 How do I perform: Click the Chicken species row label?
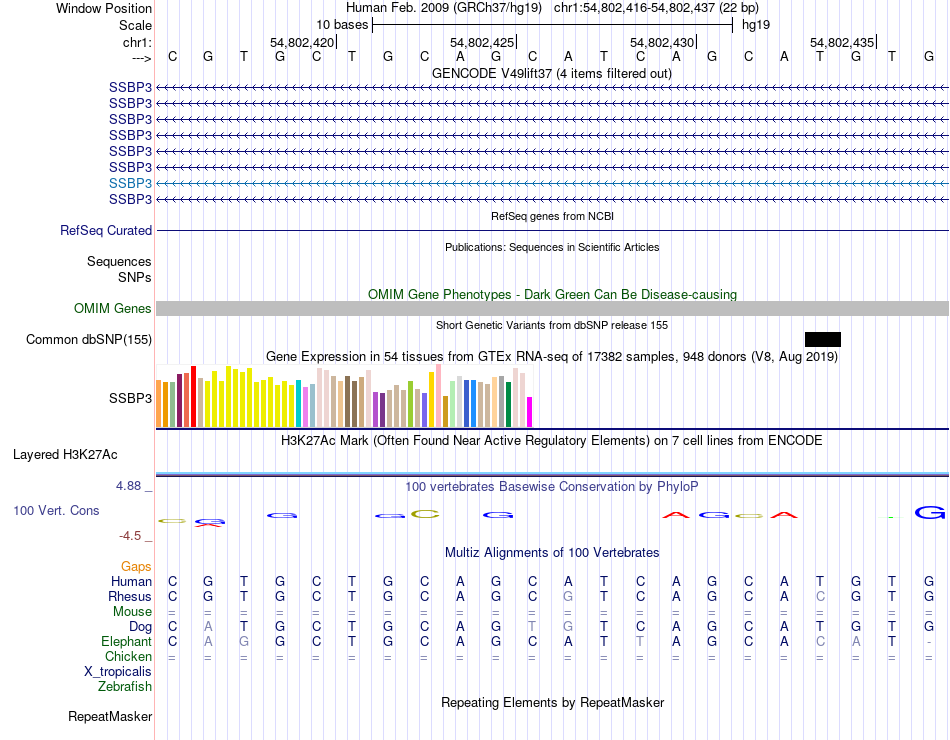pos(128,656)
